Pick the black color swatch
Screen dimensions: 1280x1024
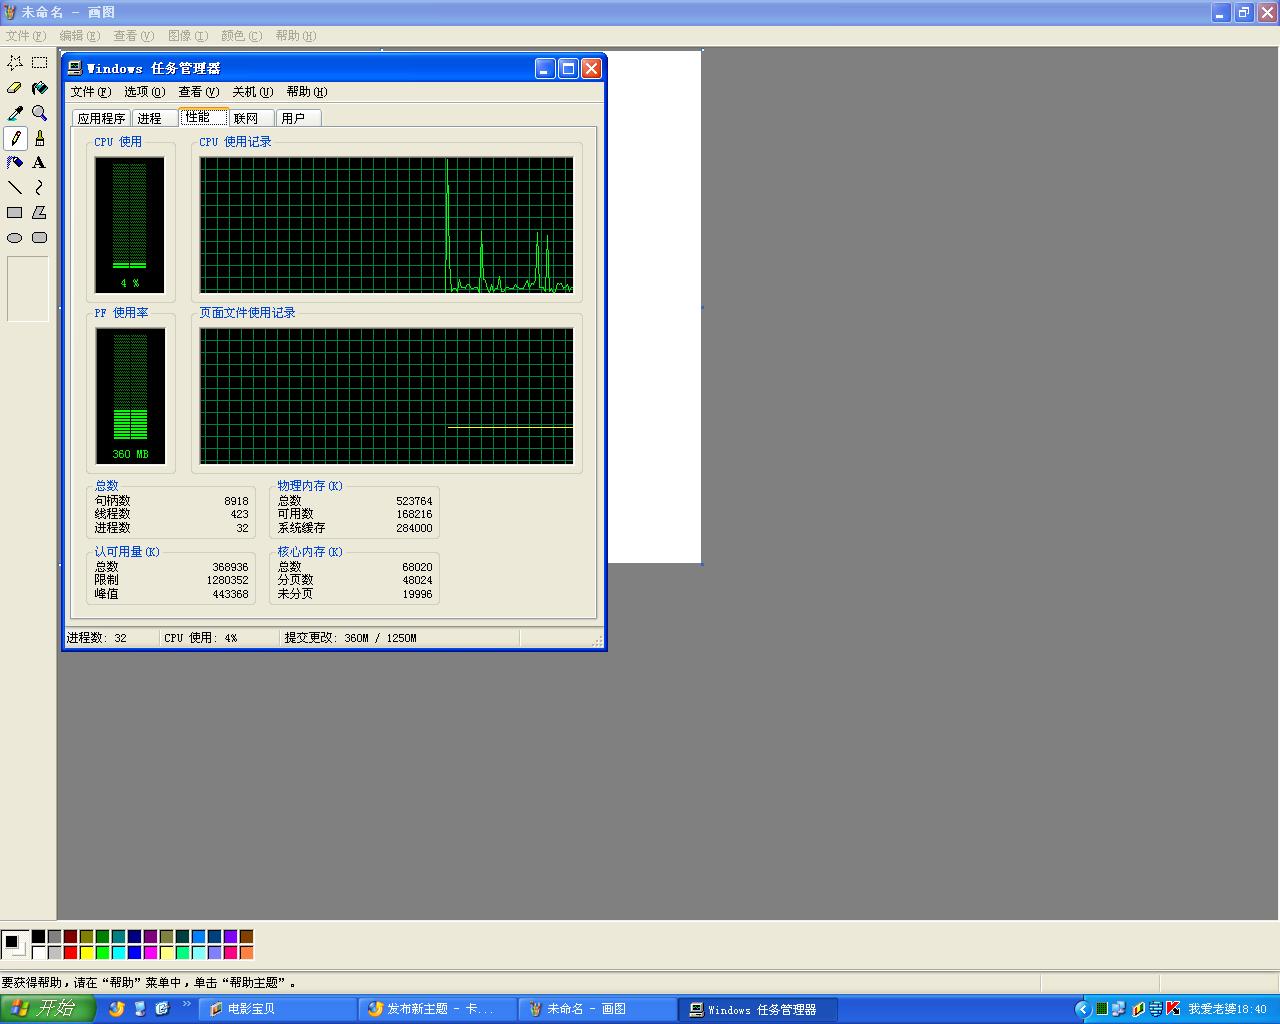(38, 937)
